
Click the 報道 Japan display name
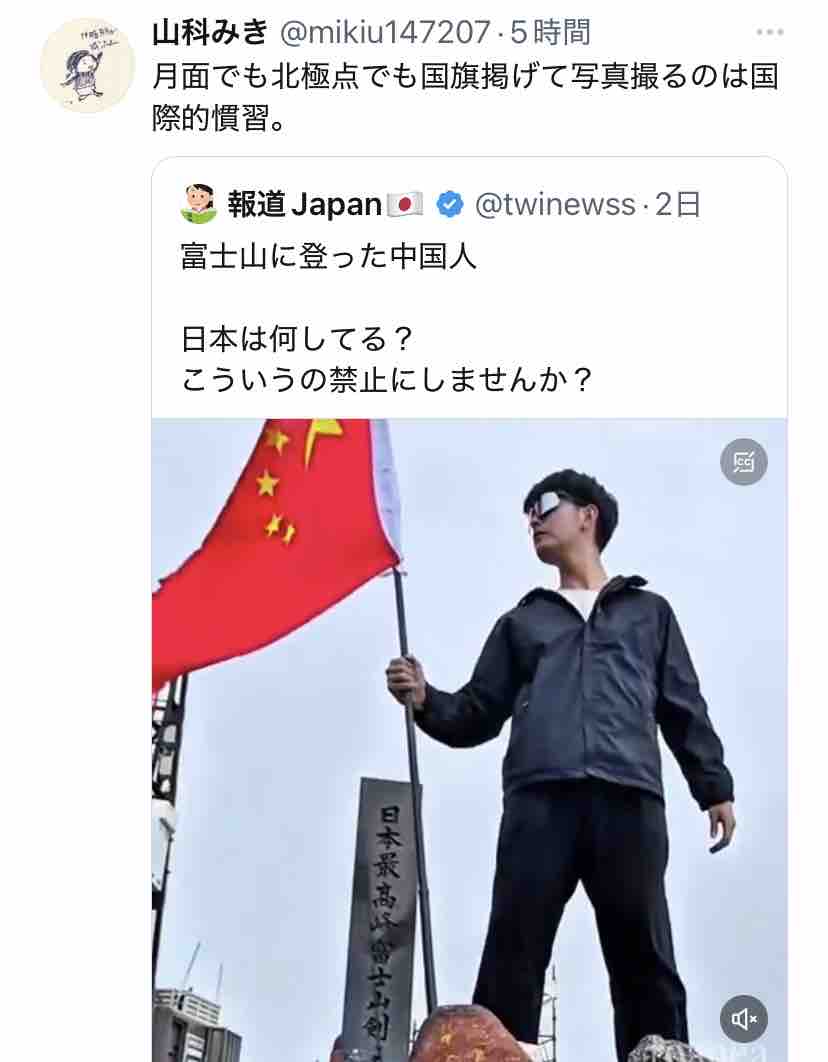coord(305,204)
